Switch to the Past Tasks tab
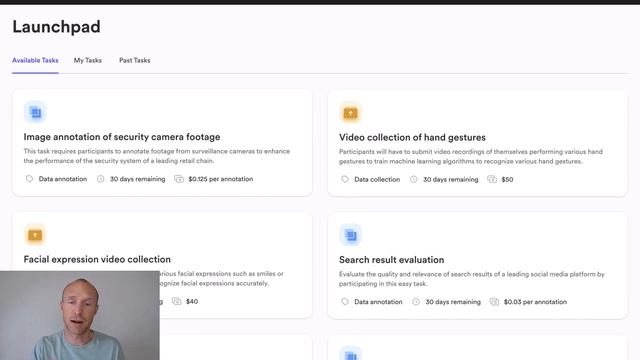Screen dimensions: 640x360 coord(135,60)
